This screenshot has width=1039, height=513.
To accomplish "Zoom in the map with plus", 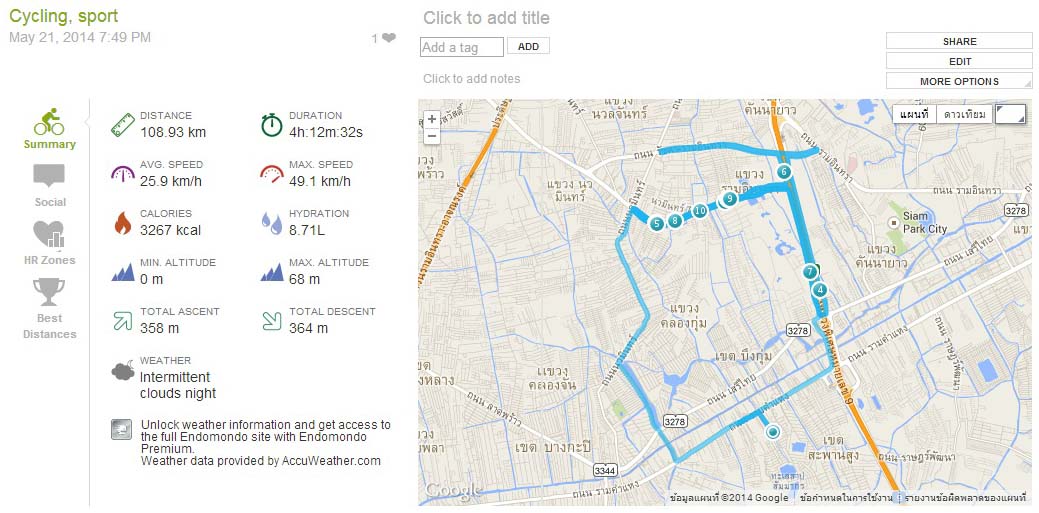I will [x=432, y=119].
